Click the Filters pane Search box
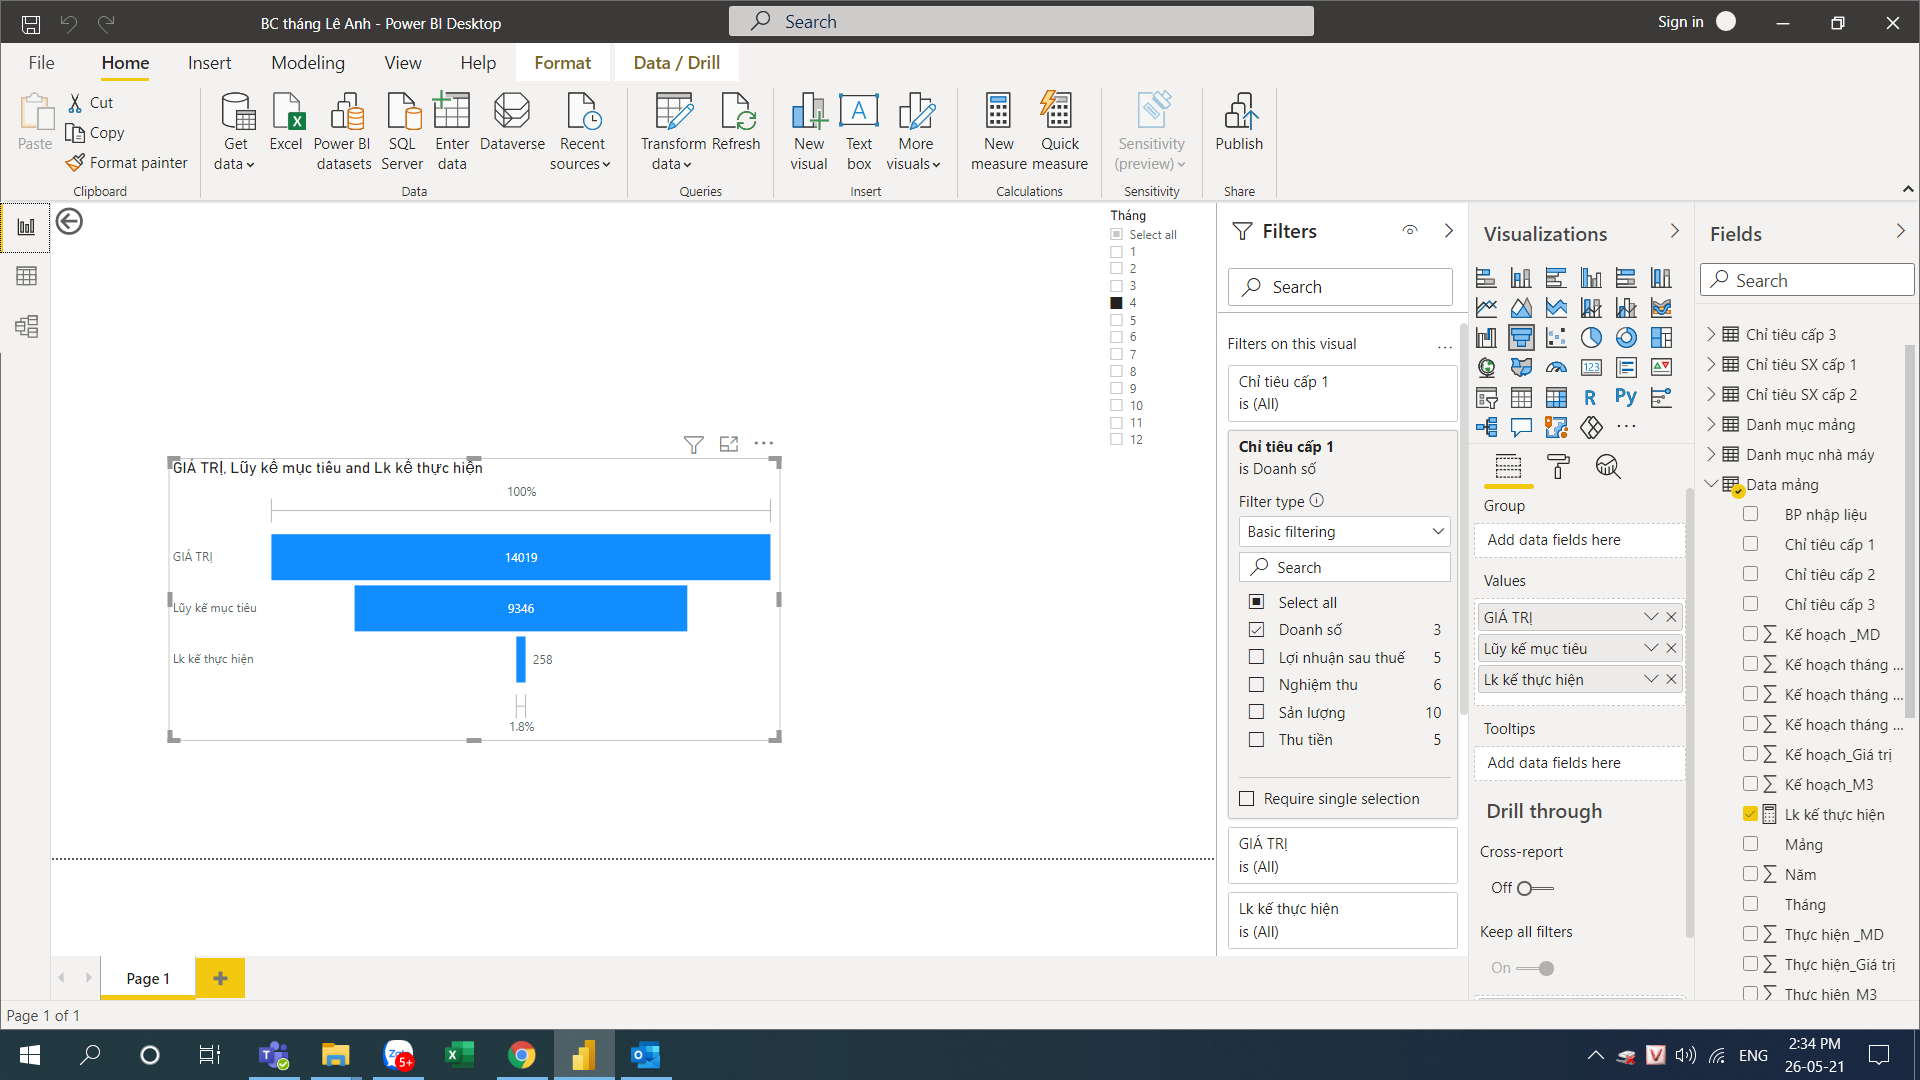 pyautogui.click(x=1340, y=287)
